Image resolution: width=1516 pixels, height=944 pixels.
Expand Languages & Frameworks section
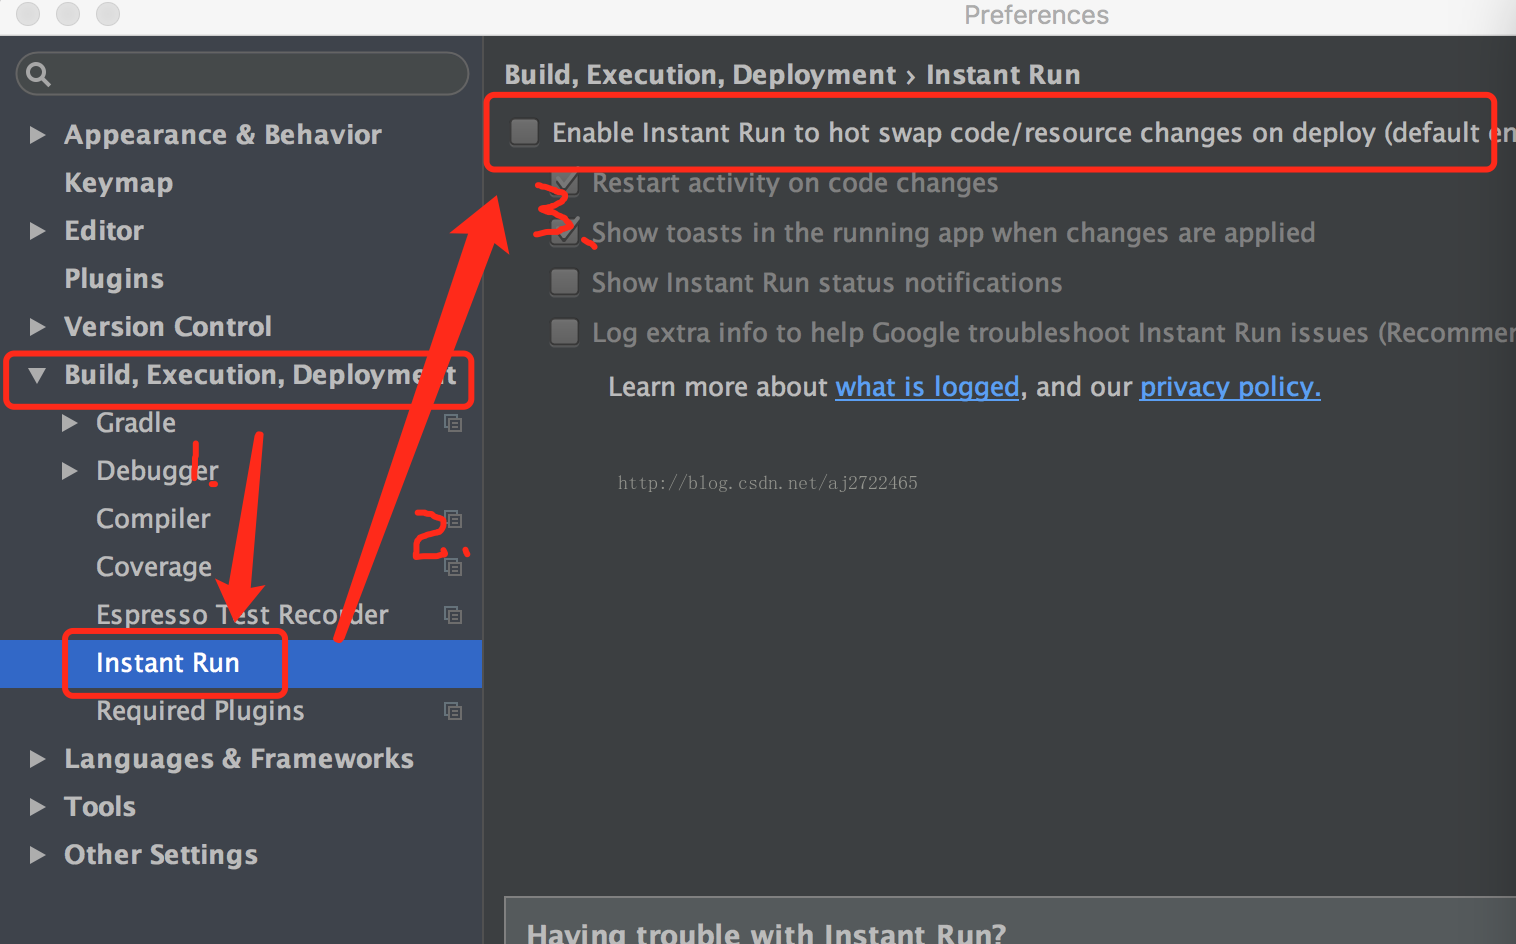click(x=37, y=759)
